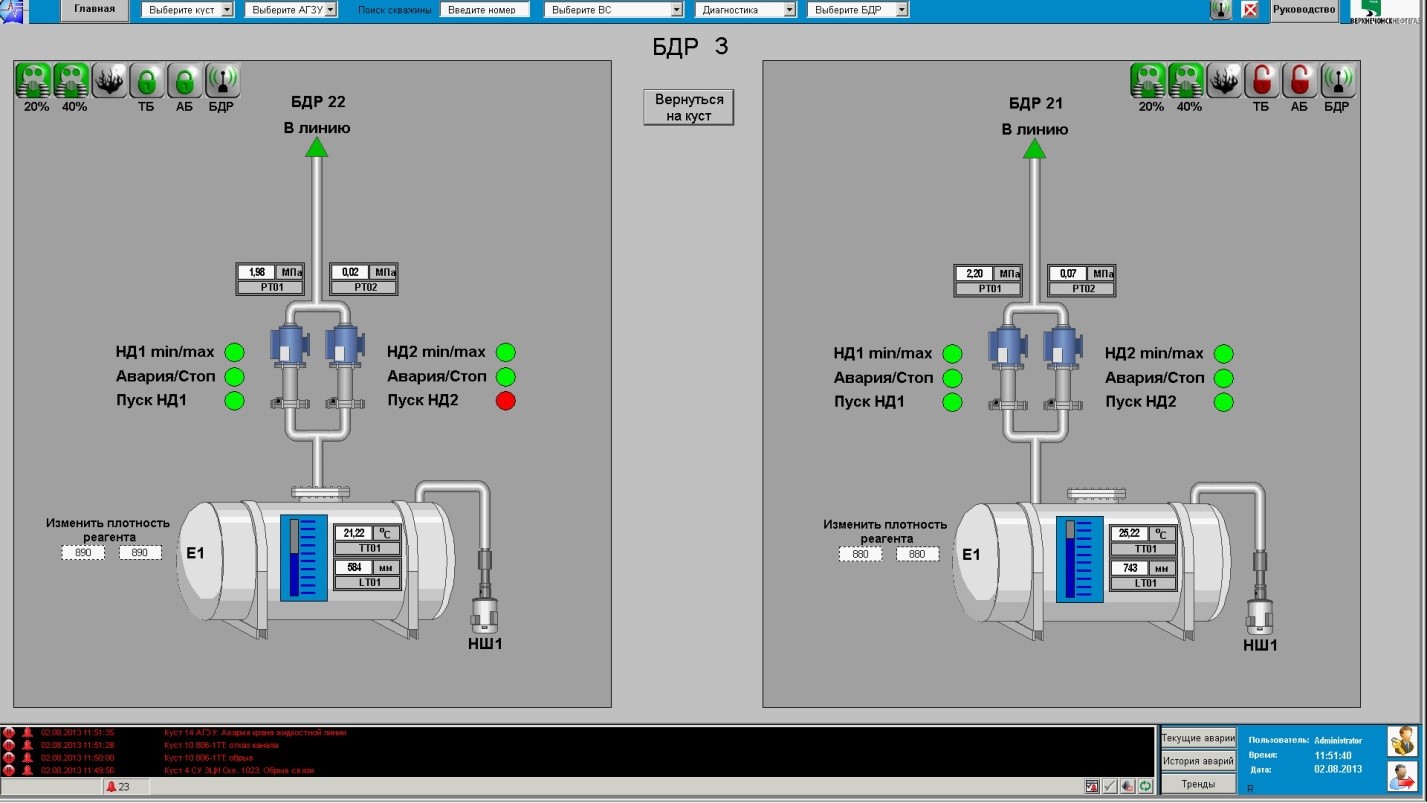Toggle Пуск НД1 indicator in БДР 22
1427x803 pixels.
[x=234, y=401]
